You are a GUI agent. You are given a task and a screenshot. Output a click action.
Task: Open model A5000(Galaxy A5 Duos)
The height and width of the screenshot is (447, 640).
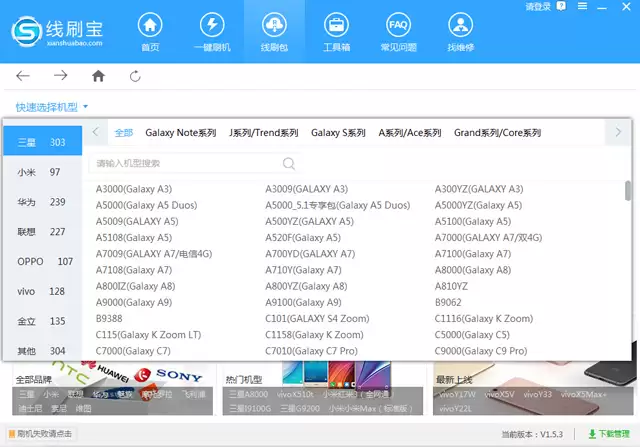point(146,205)
